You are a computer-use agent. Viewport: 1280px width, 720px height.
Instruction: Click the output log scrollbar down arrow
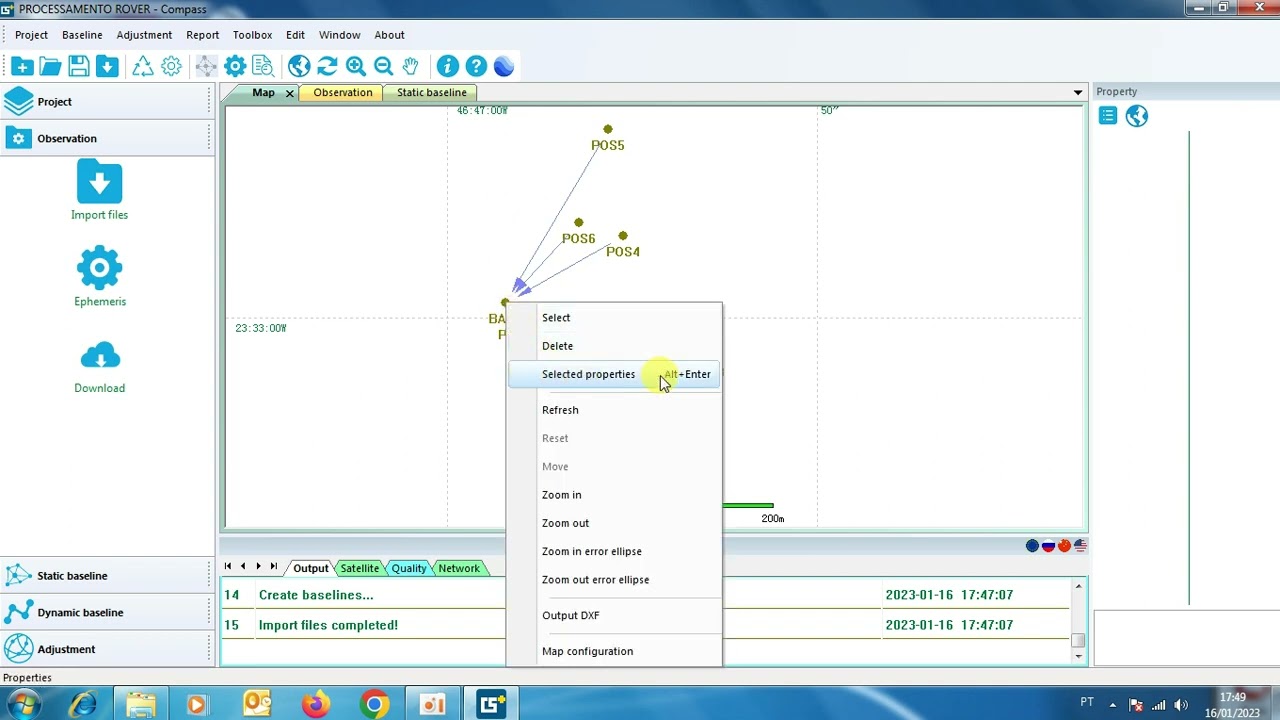[x=1078, y=656]
